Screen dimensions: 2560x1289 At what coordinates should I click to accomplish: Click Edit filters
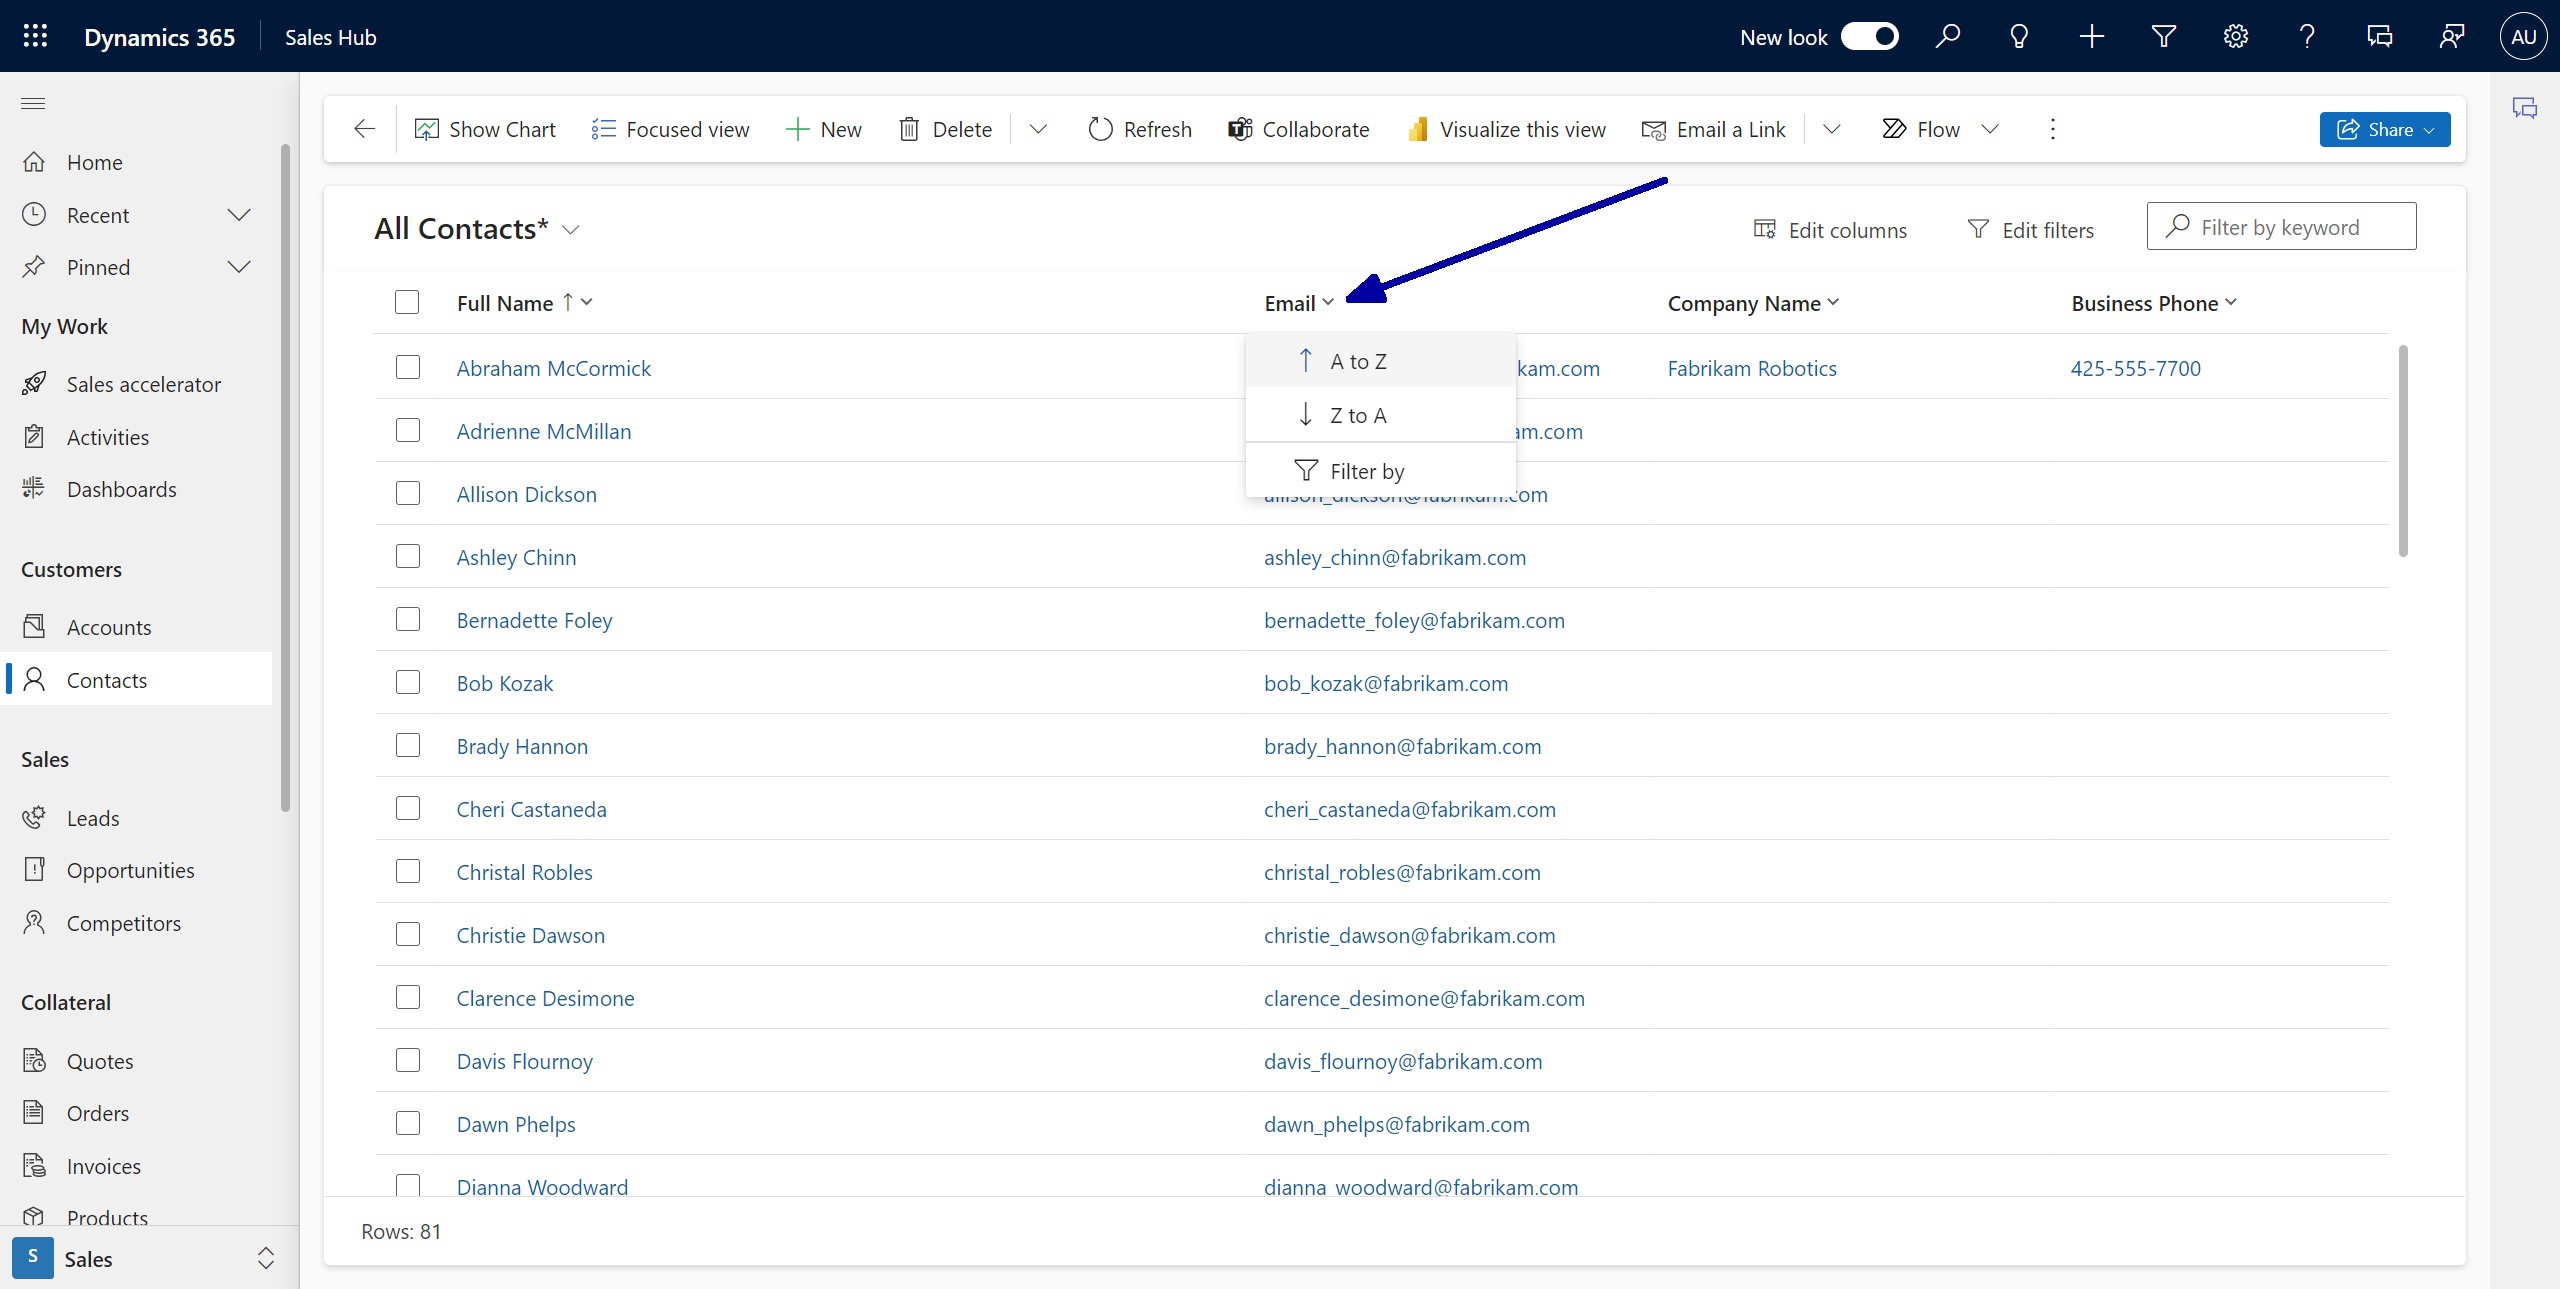click(x=2030, y=230)
